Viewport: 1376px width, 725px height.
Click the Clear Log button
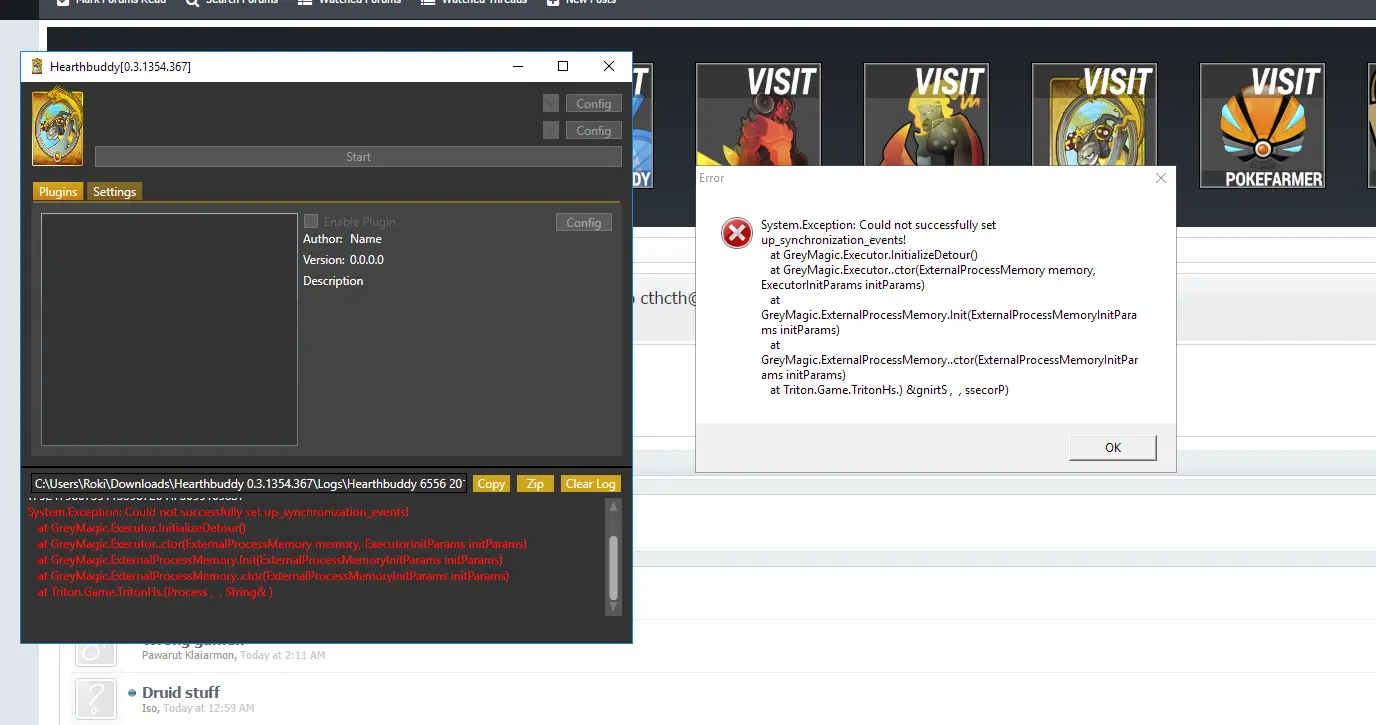click(591, 483)
